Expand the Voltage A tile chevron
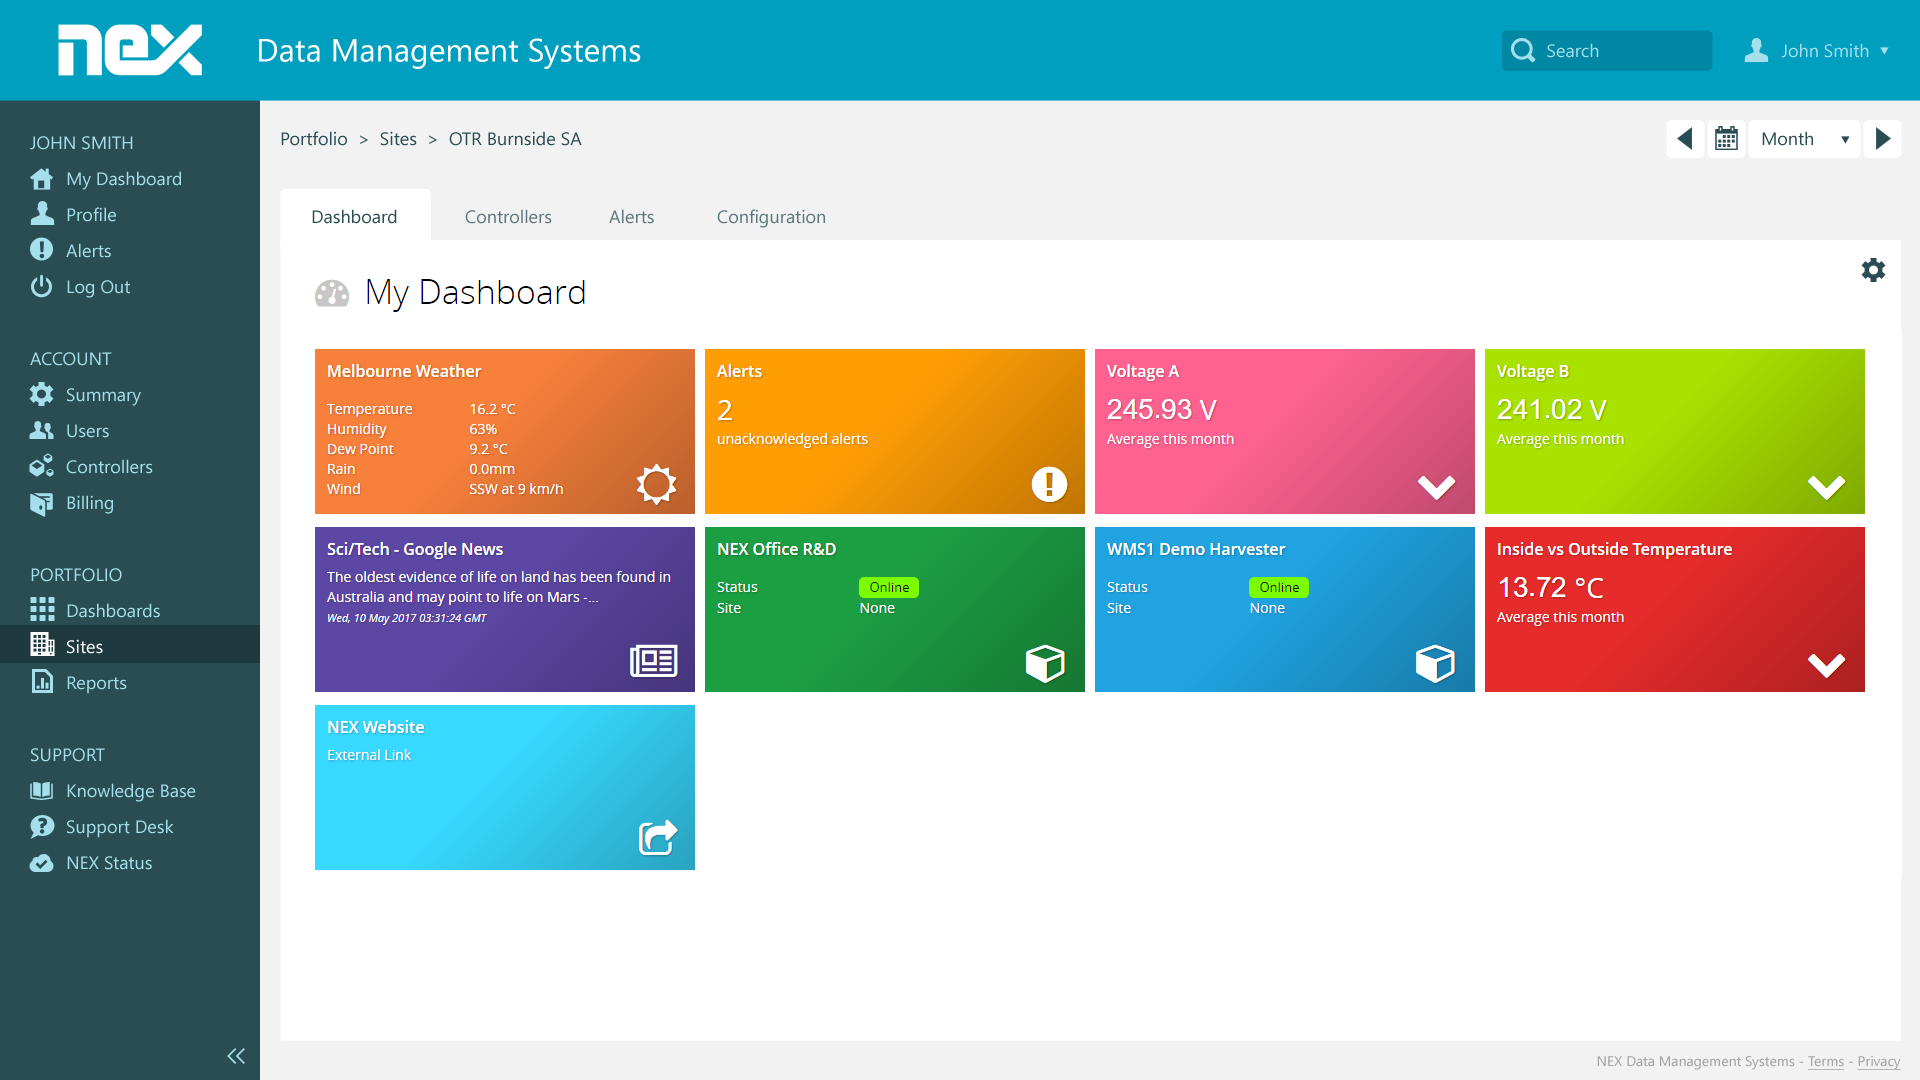This screenshot has width=1920, height=1080. (1437, 488)
